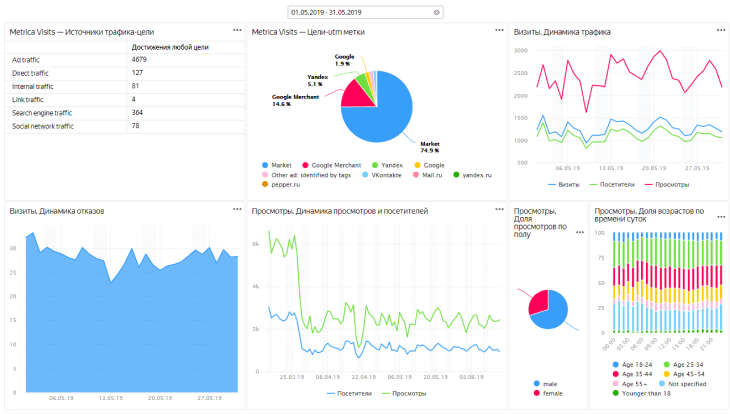Clear the date range using the field's icon

[x=437, y=12]
